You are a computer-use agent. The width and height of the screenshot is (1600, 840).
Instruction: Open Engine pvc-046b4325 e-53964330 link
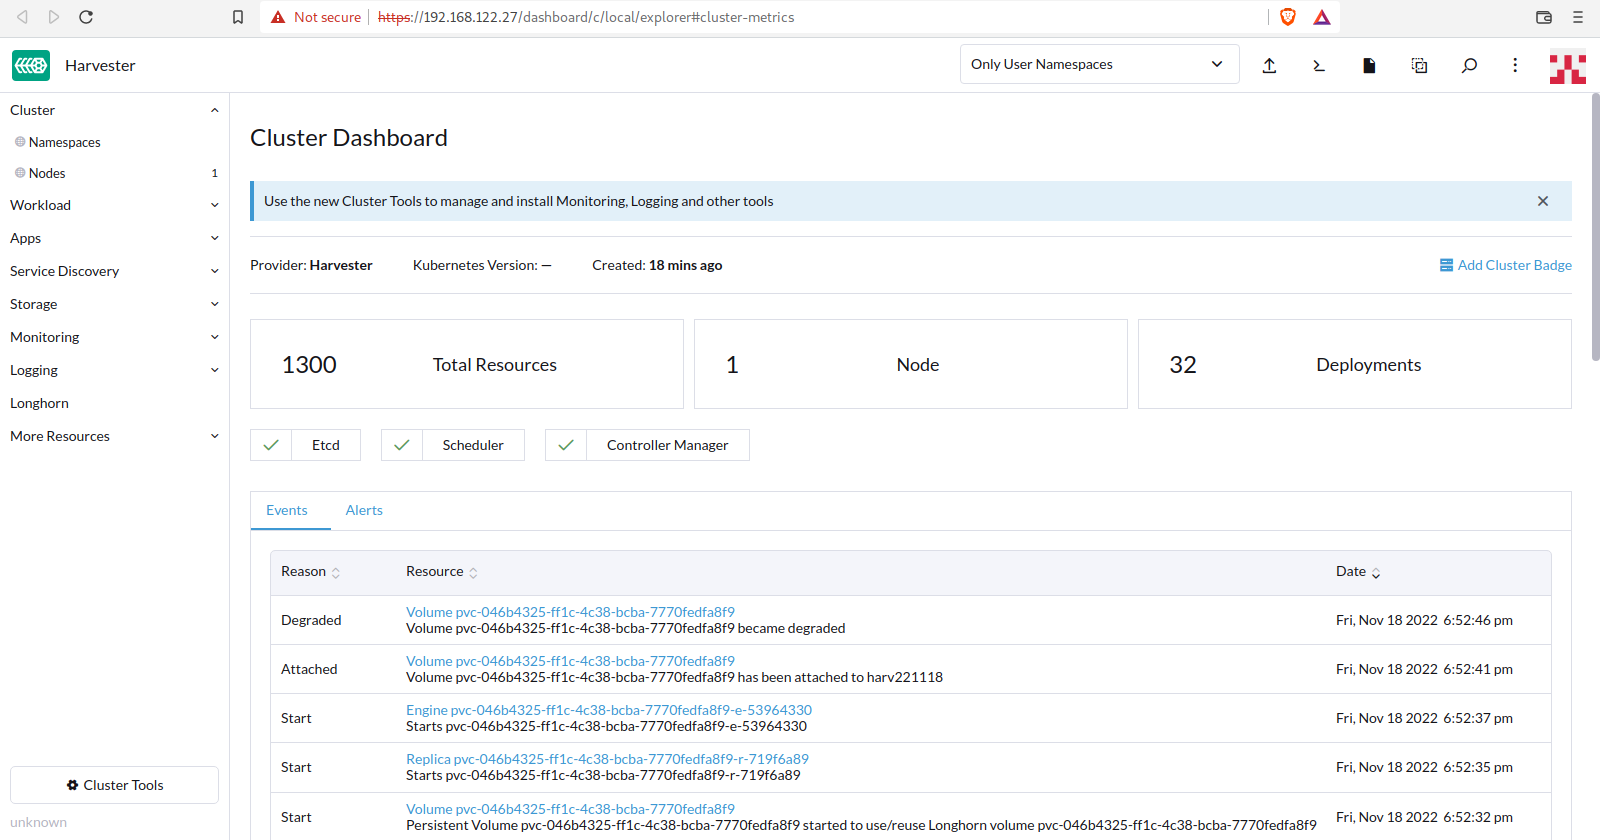(x=609, y=710)
